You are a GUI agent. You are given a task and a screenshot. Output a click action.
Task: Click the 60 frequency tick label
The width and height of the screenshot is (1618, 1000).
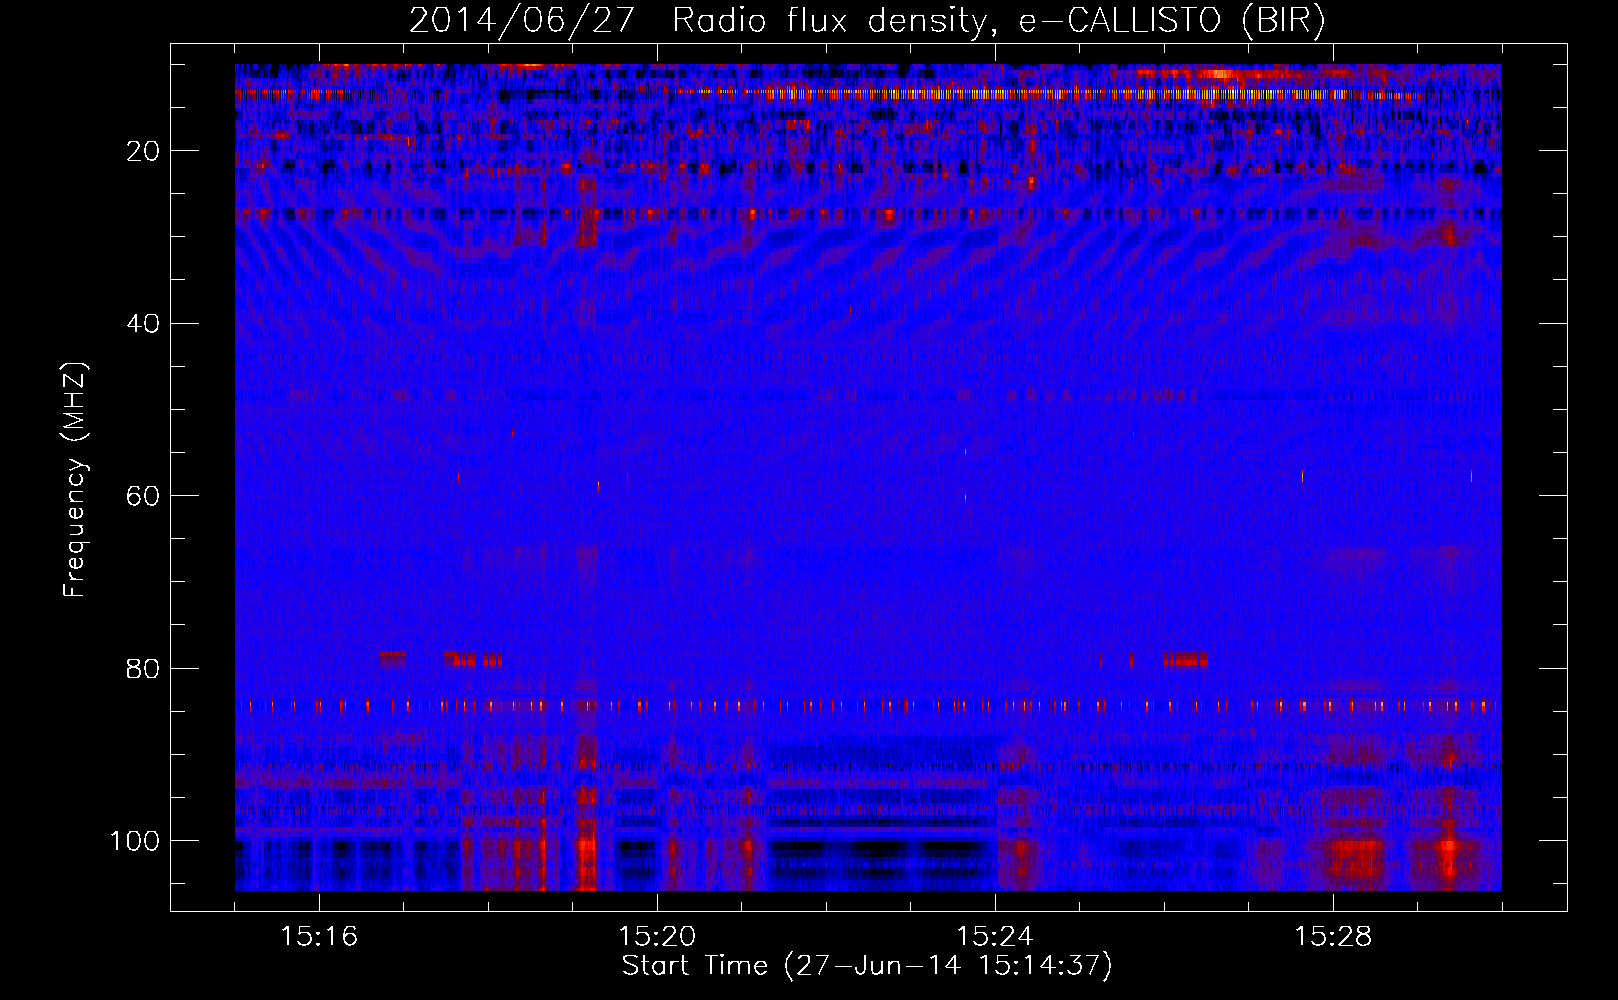click(144, 496)
